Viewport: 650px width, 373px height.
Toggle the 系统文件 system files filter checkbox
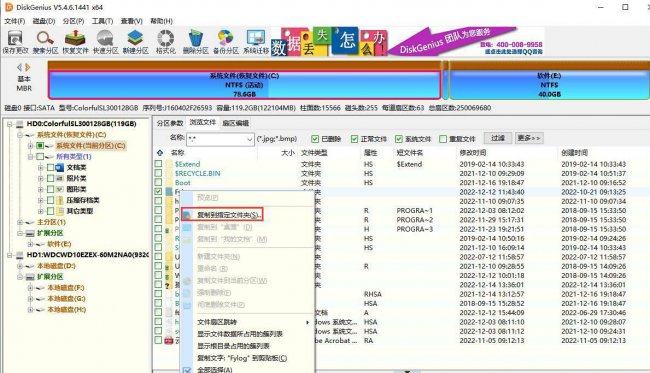click(x=399, y=139)
